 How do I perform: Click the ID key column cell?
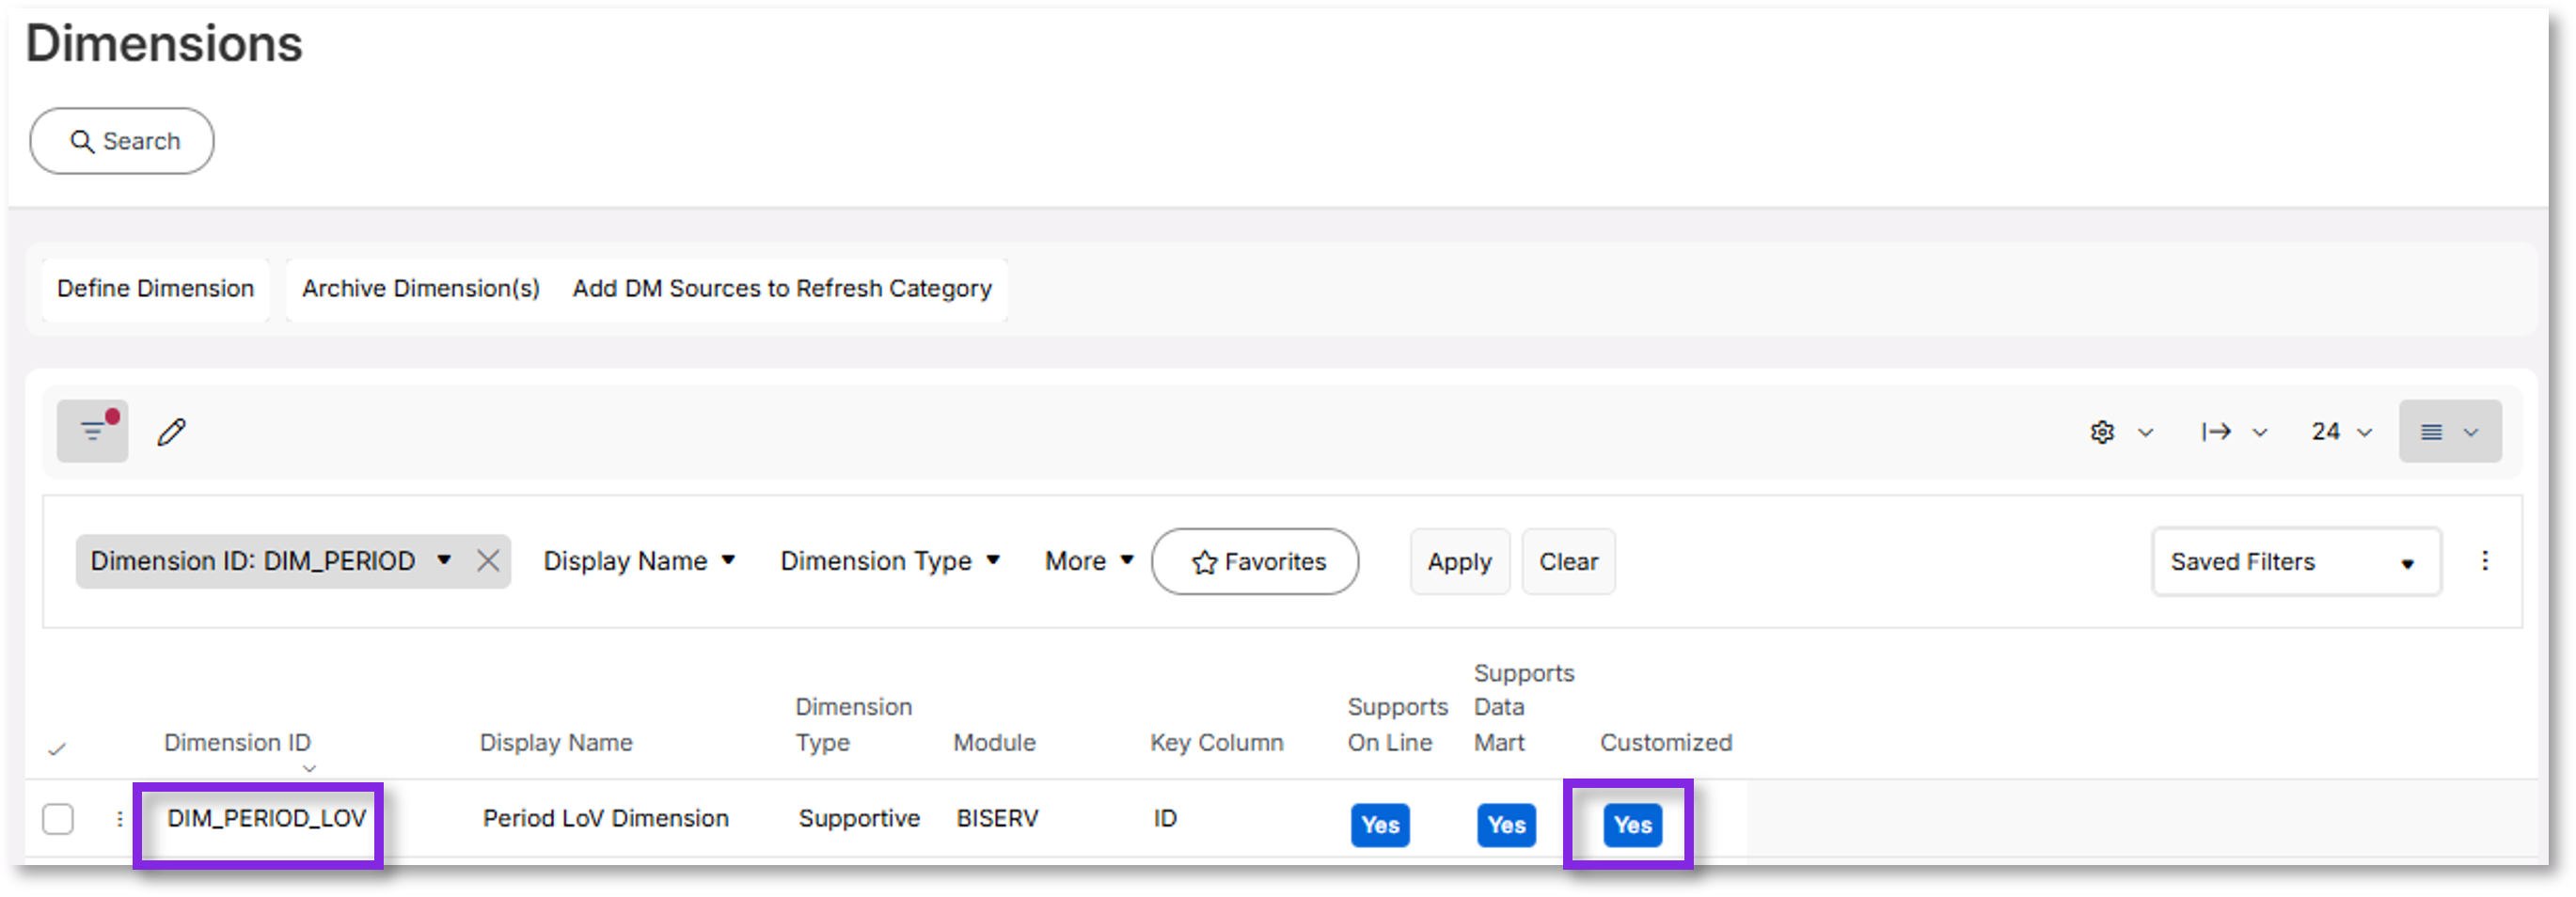pyautogui.click(x=1164, y=818)
